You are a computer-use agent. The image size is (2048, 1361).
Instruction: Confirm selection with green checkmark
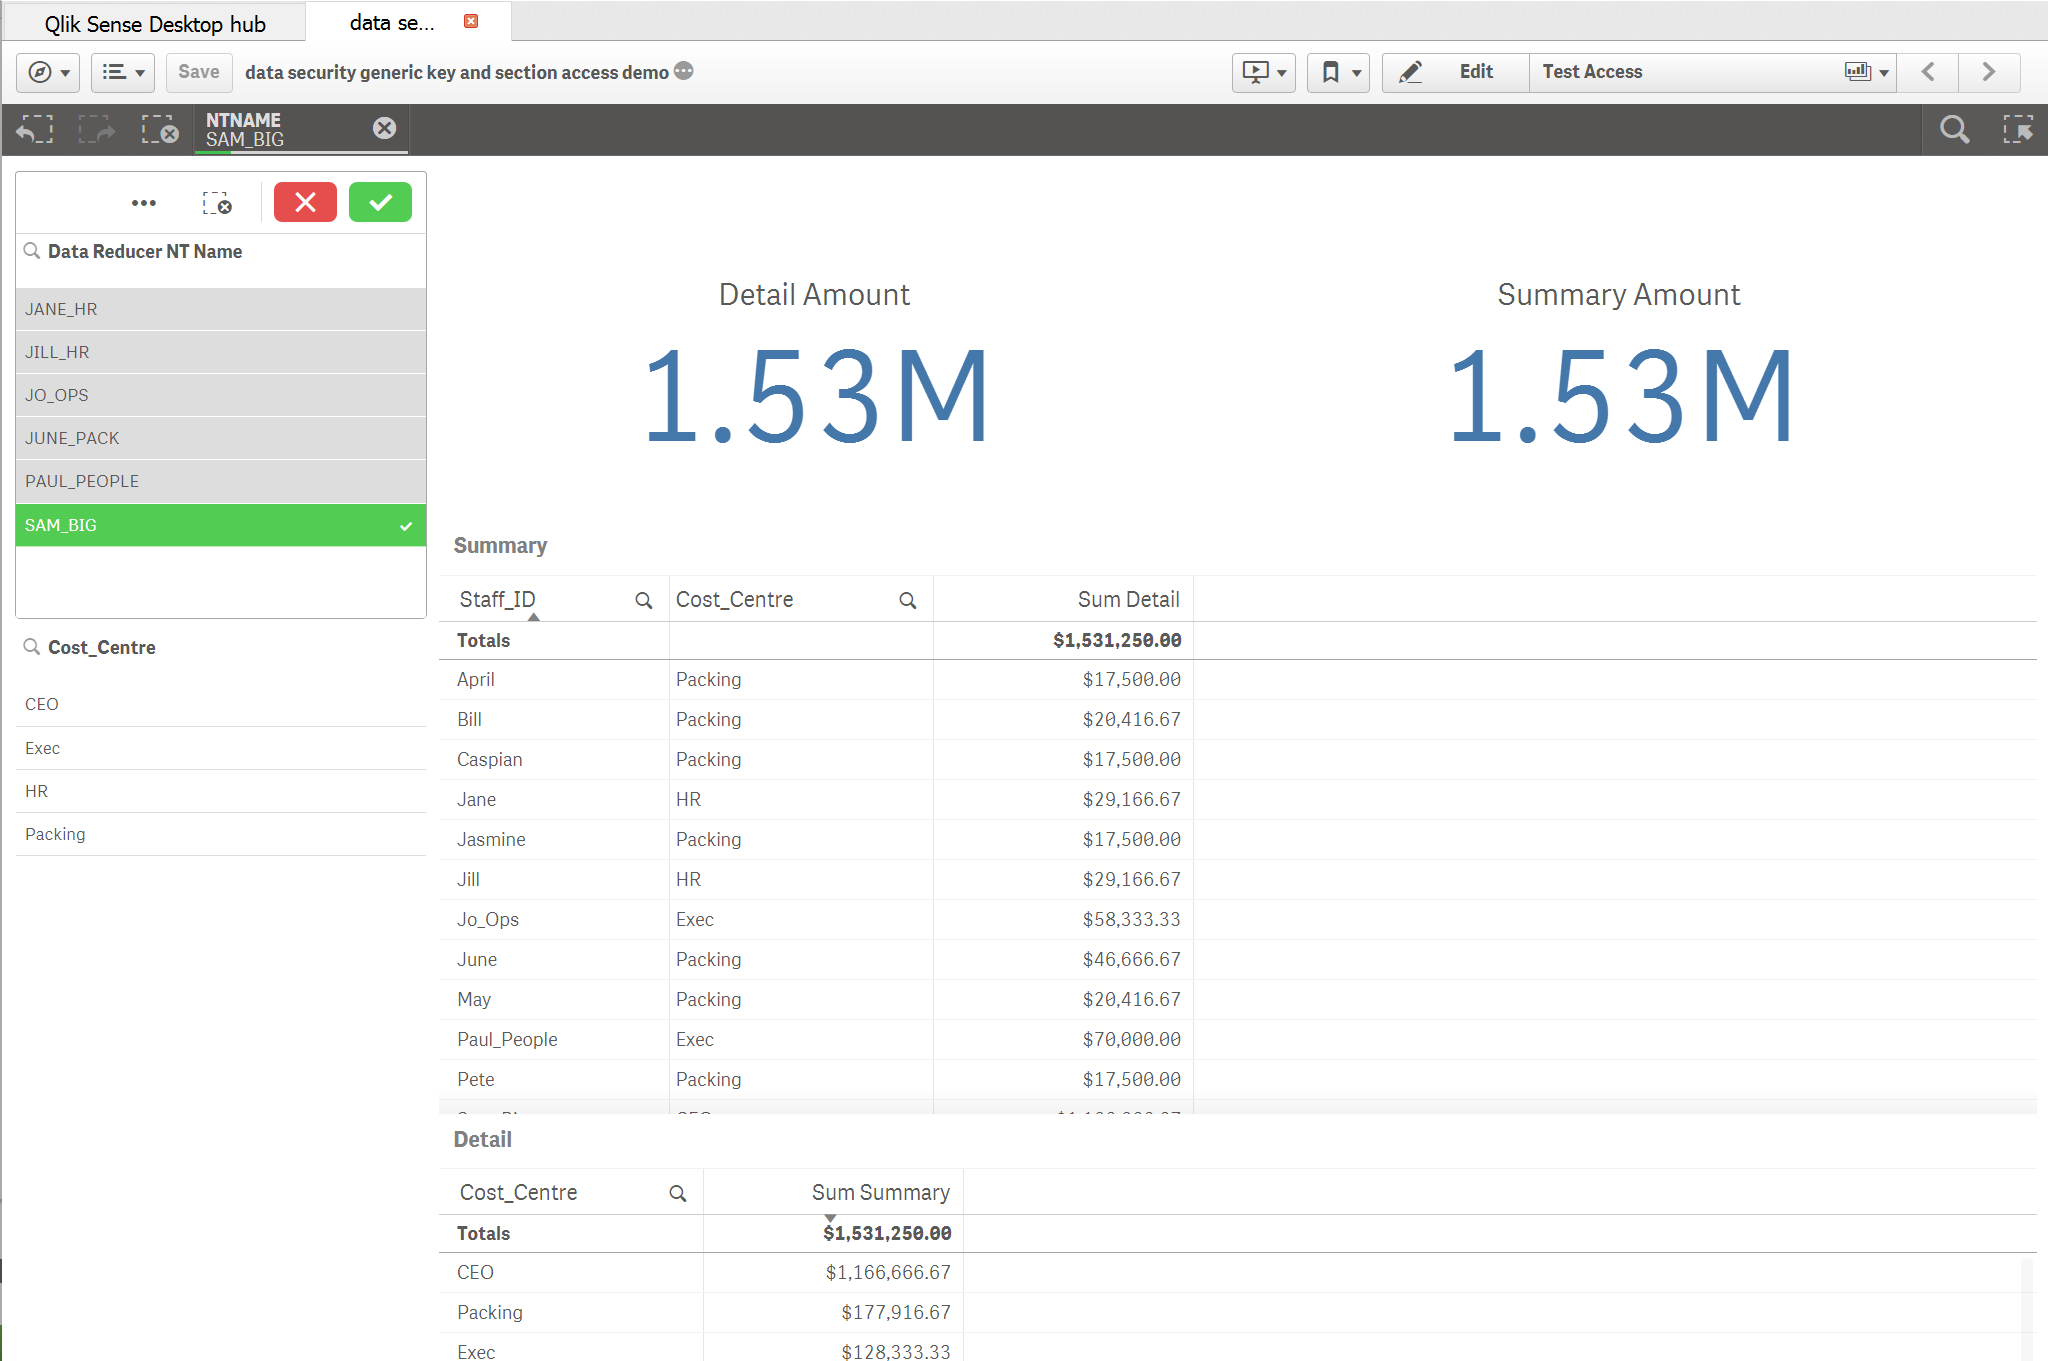coord(380,202)
